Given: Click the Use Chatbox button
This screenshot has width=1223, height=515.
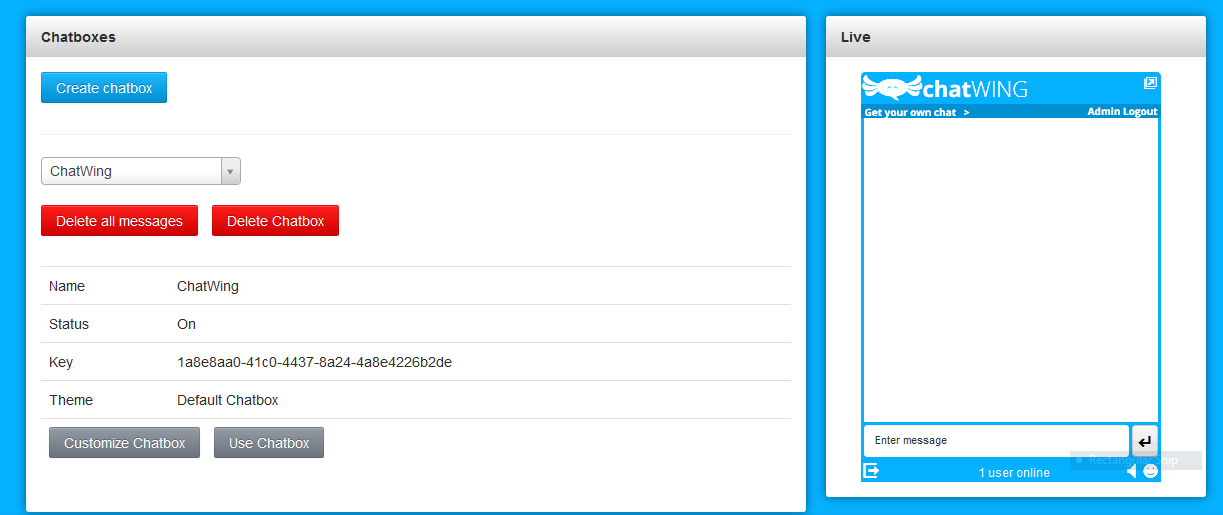Looking at the screenshot, I should click(269, 443).
